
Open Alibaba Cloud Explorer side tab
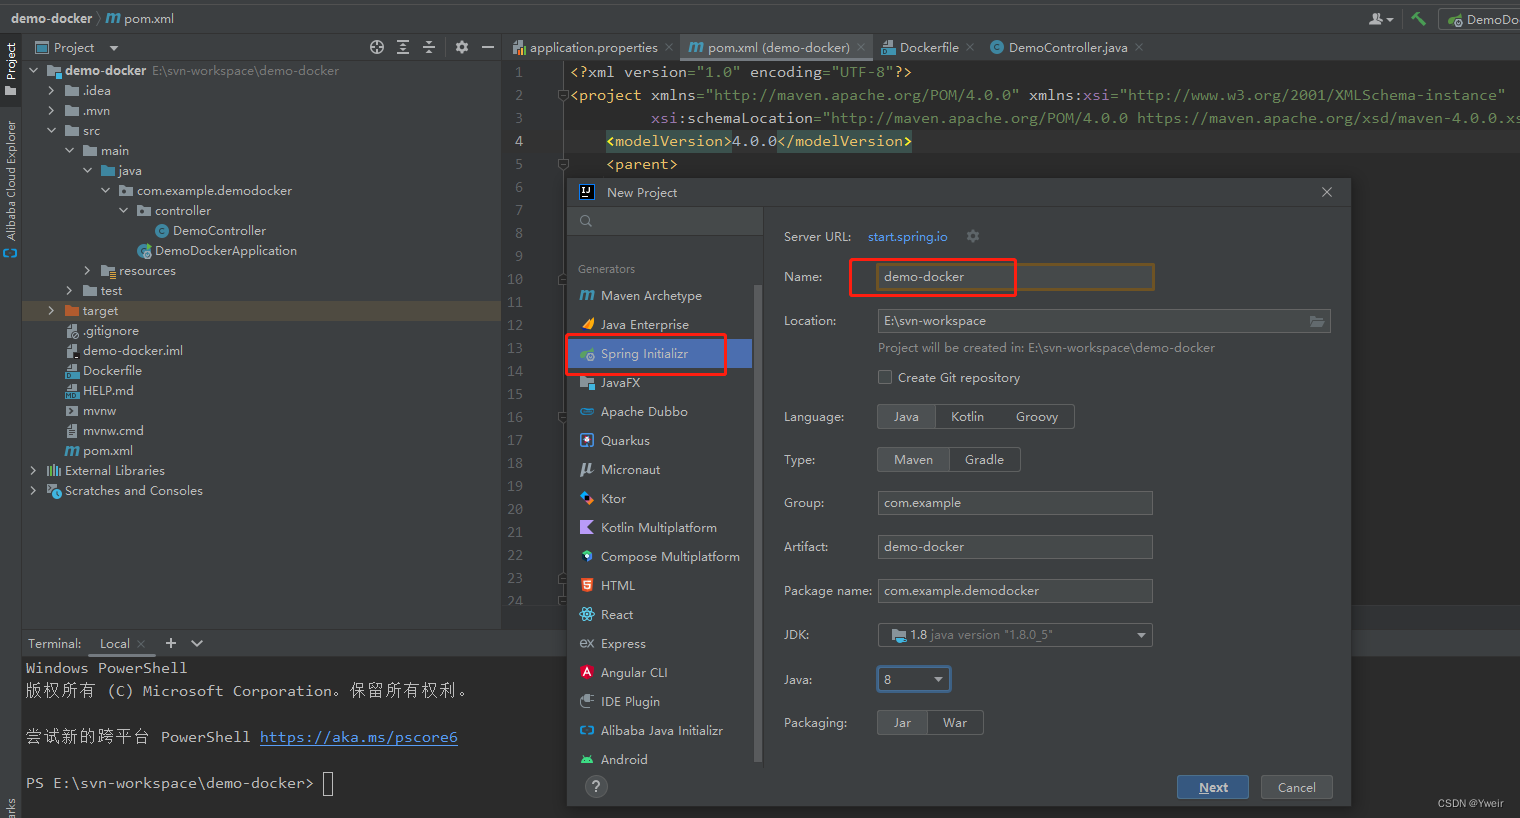[x=11, y=190]
